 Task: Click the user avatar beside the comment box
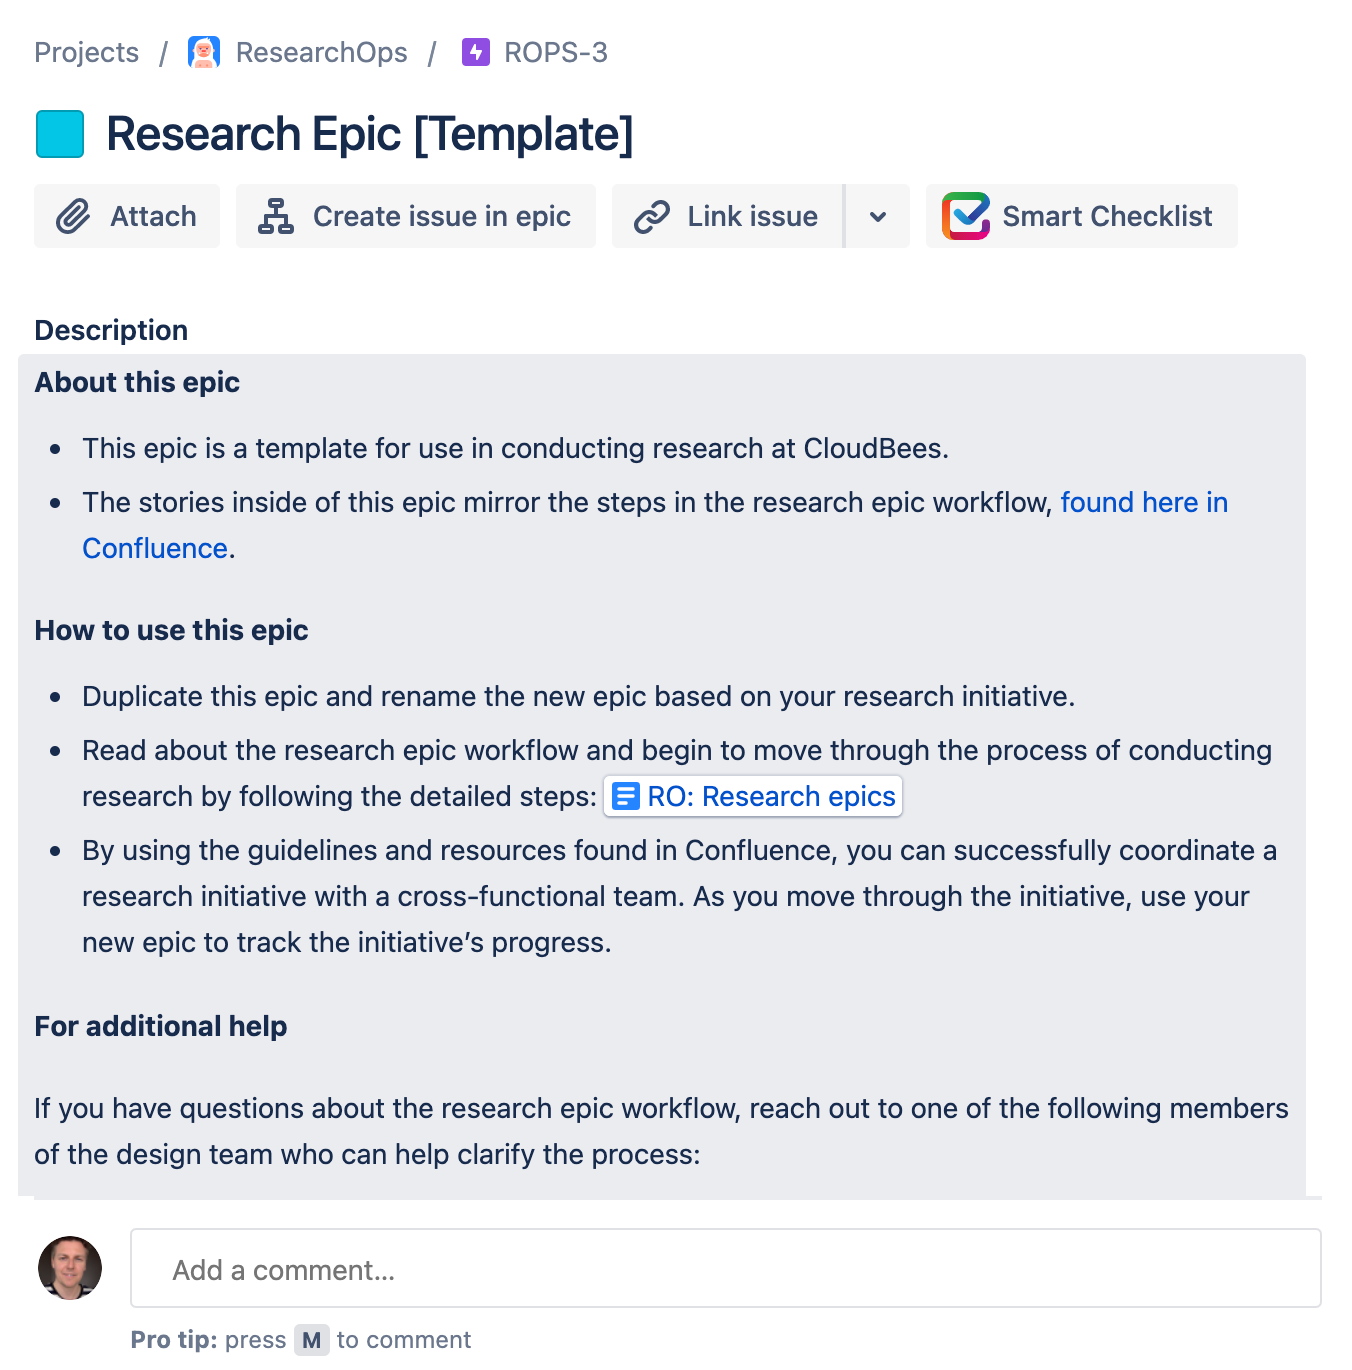coord(70,1268)
